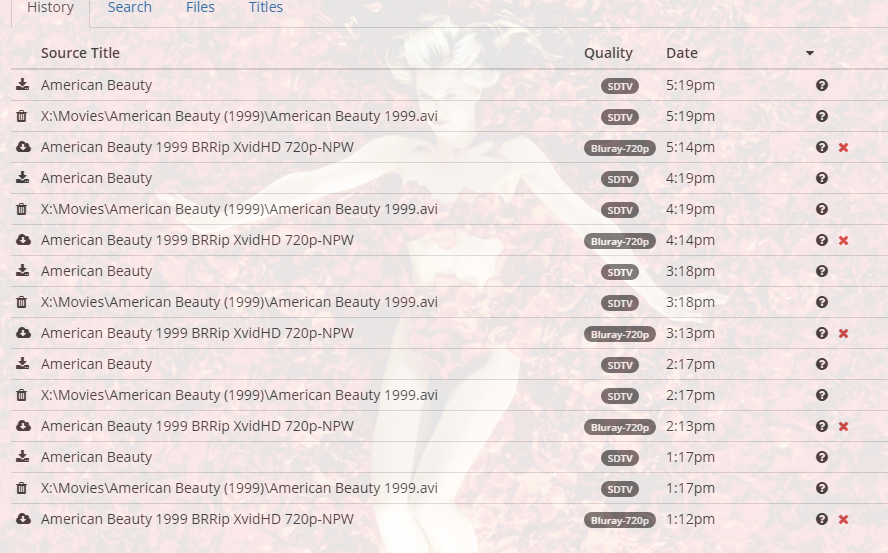888x553 pixels.
Task: Show details for the 5:19pm imported American Beauty row
Action: coord(822,85)
